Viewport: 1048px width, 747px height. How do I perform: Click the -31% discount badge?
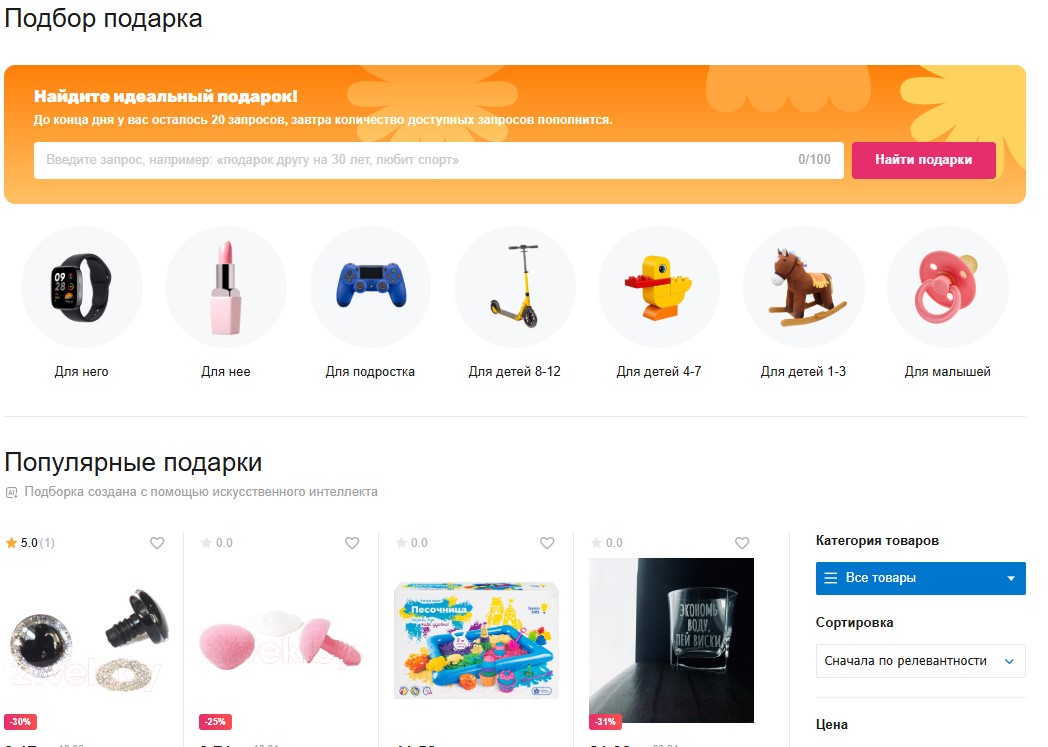(606, 722)
